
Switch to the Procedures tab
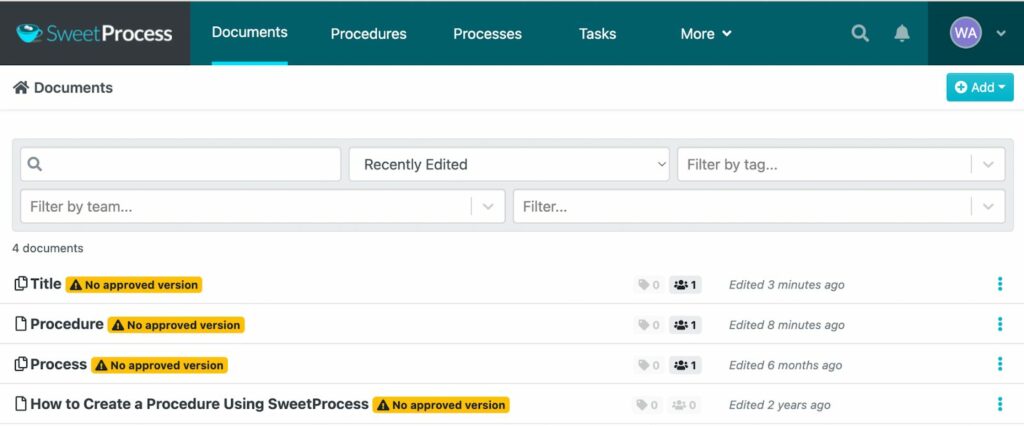pyautogui.click(x=368, y=34)
